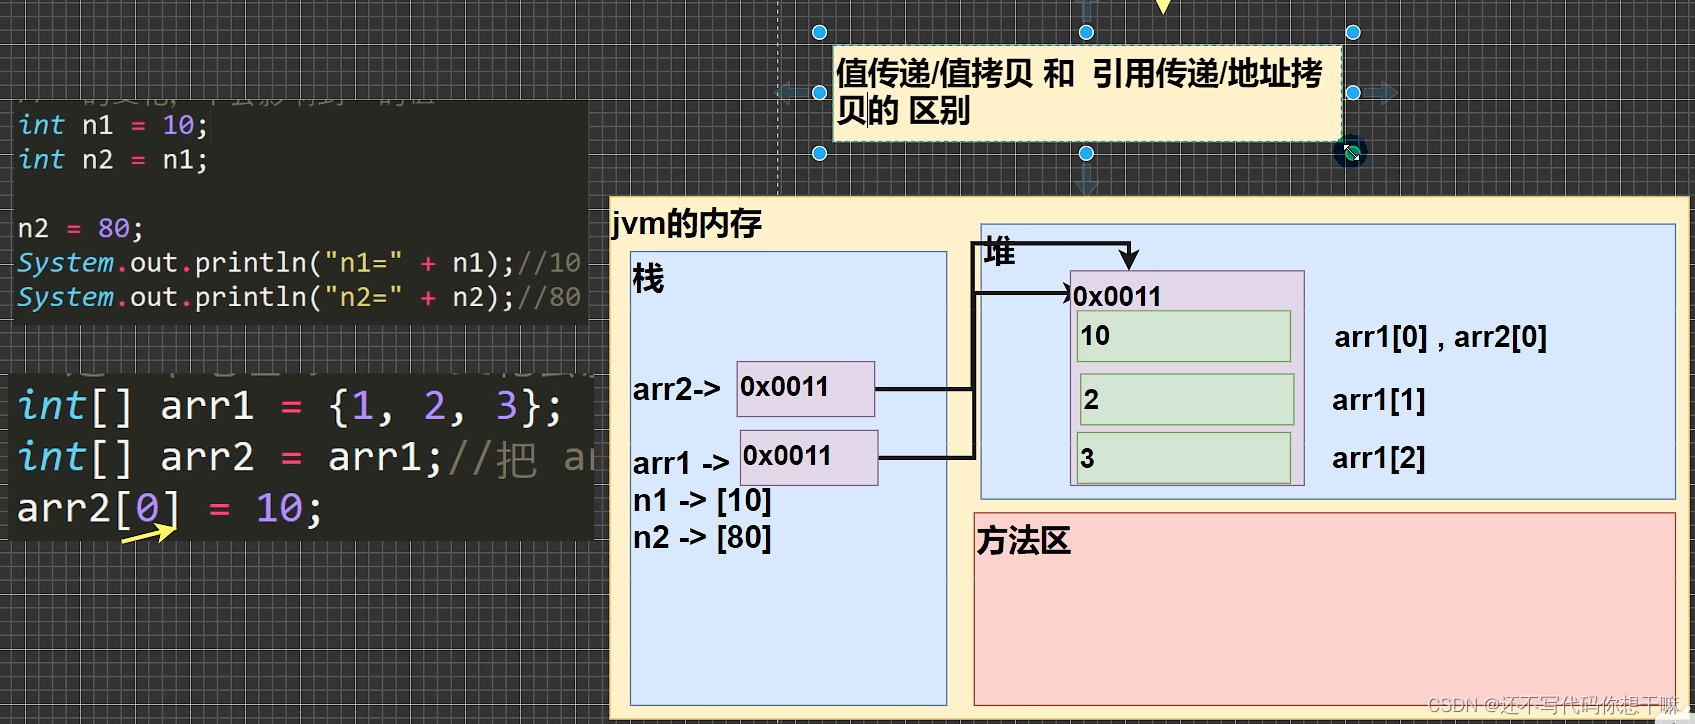Click the n1 -> [10] text in the stack
Image resolution: width=1695 pixels, height=724 pixels.
(702, 500)
